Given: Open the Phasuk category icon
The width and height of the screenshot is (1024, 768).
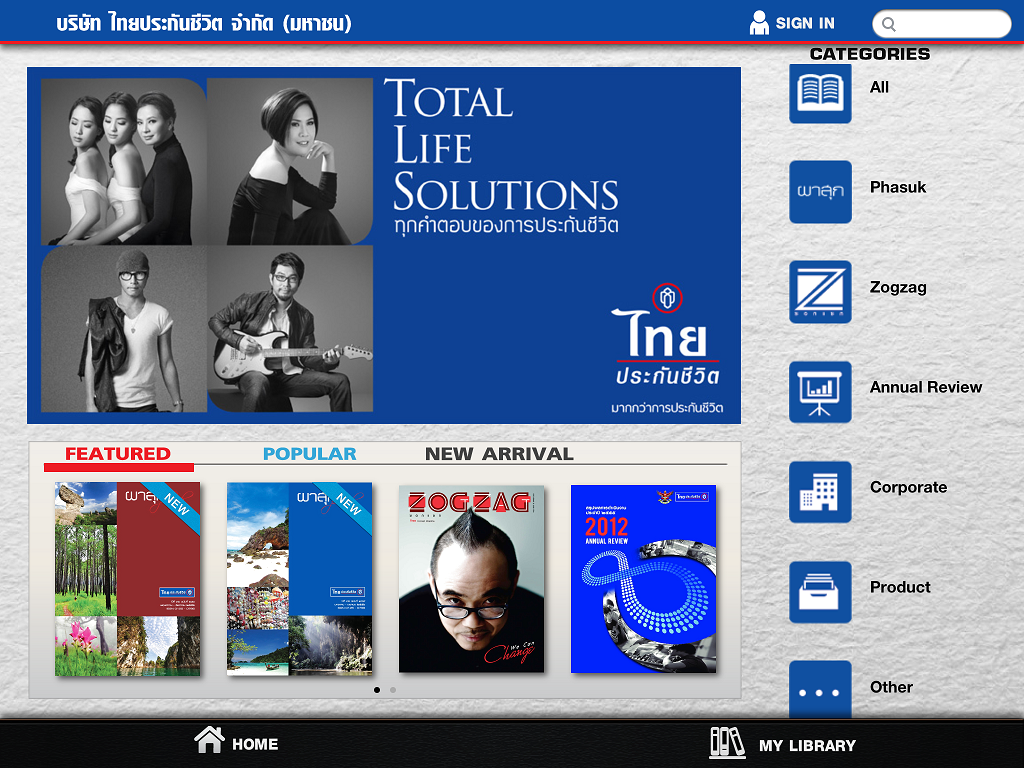Looking at the screenshot, I should [x=820, y=192].
